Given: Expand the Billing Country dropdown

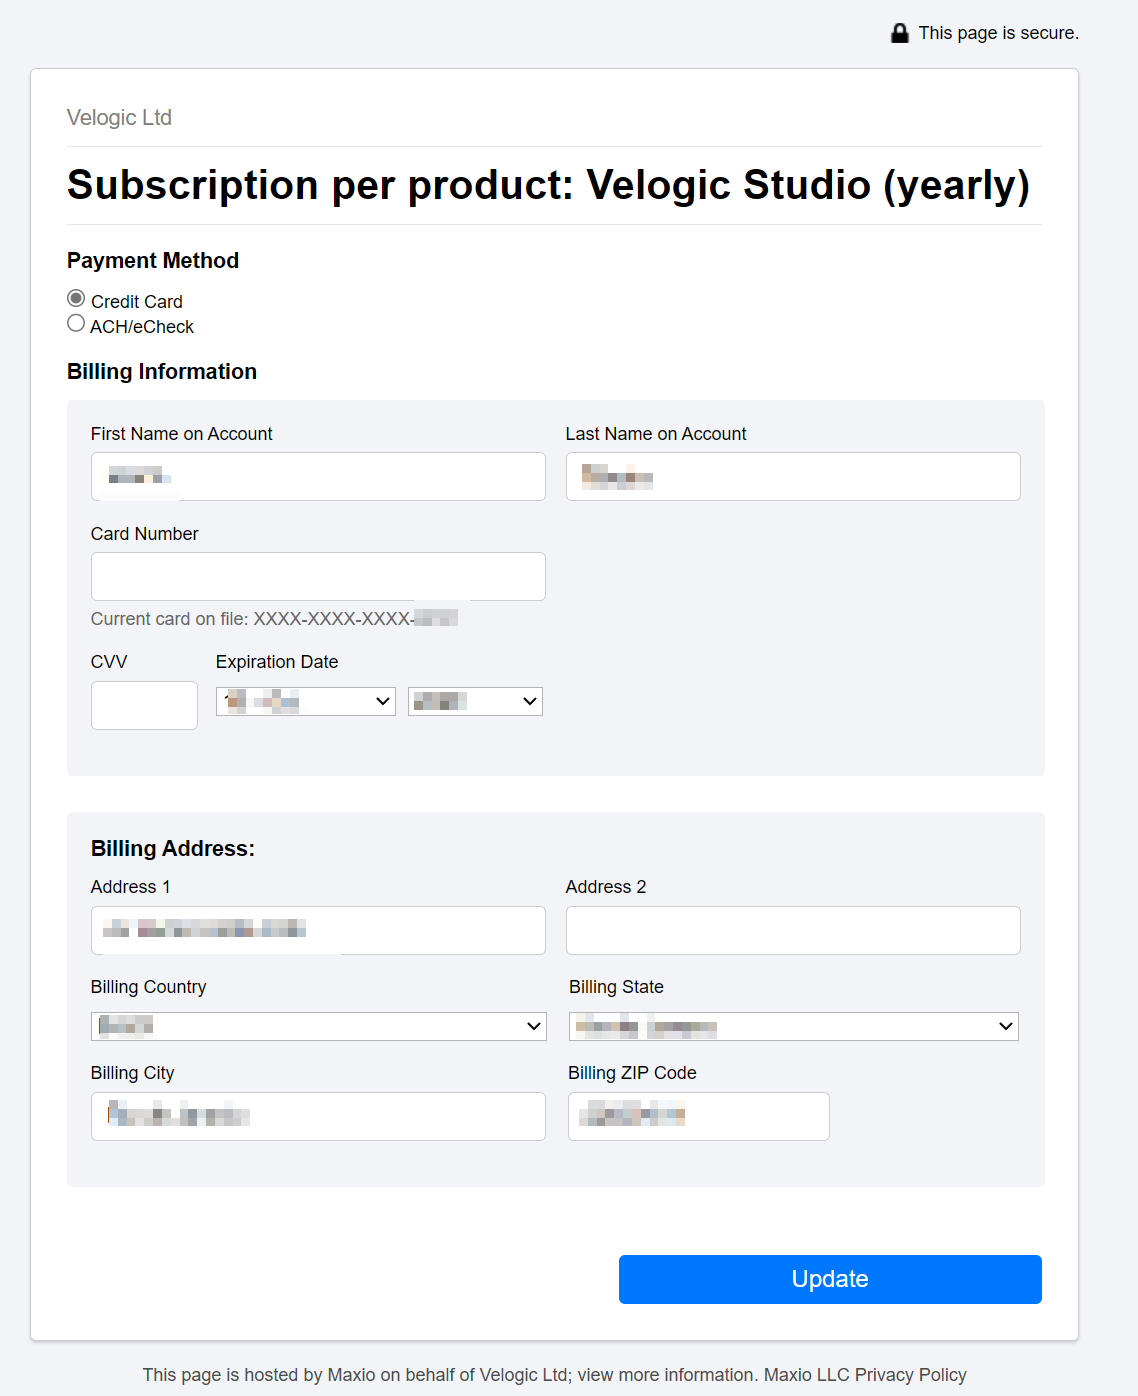Looking at the screenshot, I should pos(319,1026).
